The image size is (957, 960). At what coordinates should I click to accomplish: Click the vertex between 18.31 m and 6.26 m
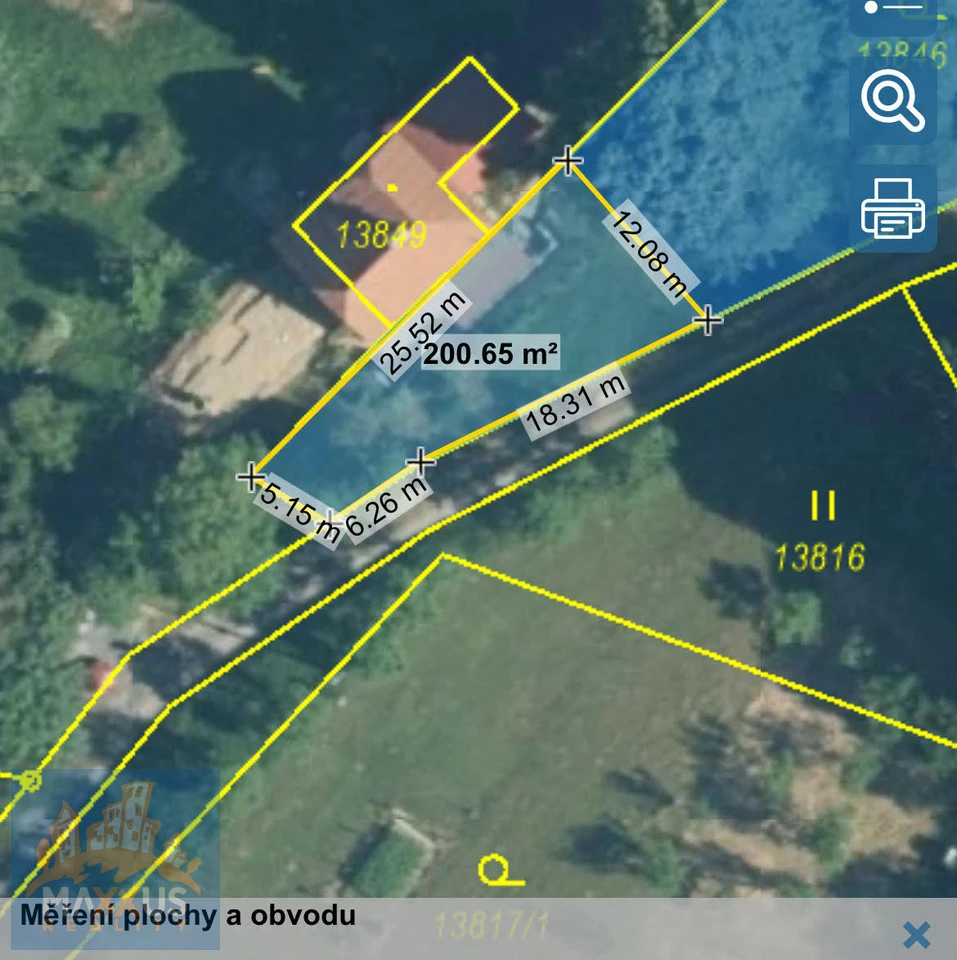pos(422,461)
